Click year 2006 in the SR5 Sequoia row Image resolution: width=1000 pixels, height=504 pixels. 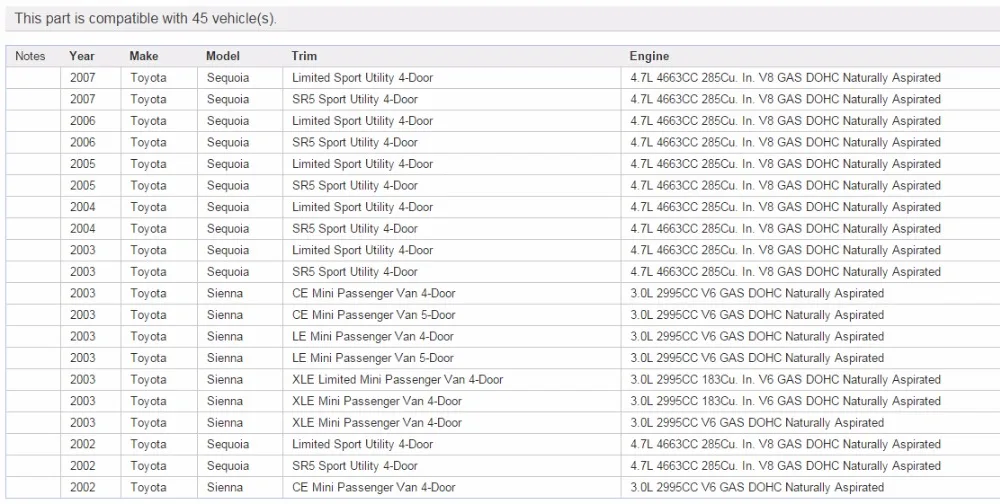[x=82, y=142]
